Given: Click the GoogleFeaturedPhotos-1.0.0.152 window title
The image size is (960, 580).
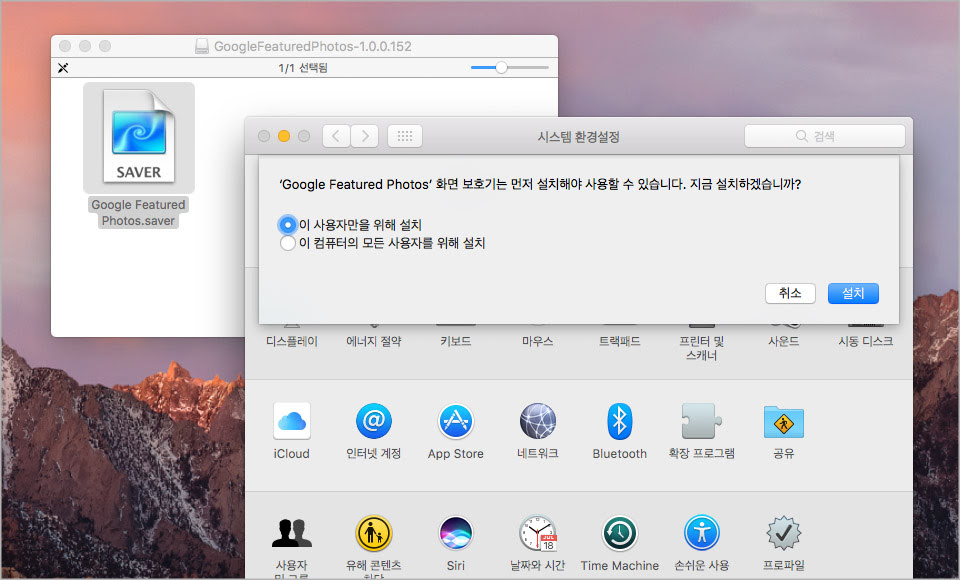Looking at the screenshot, I should [312, 46].
